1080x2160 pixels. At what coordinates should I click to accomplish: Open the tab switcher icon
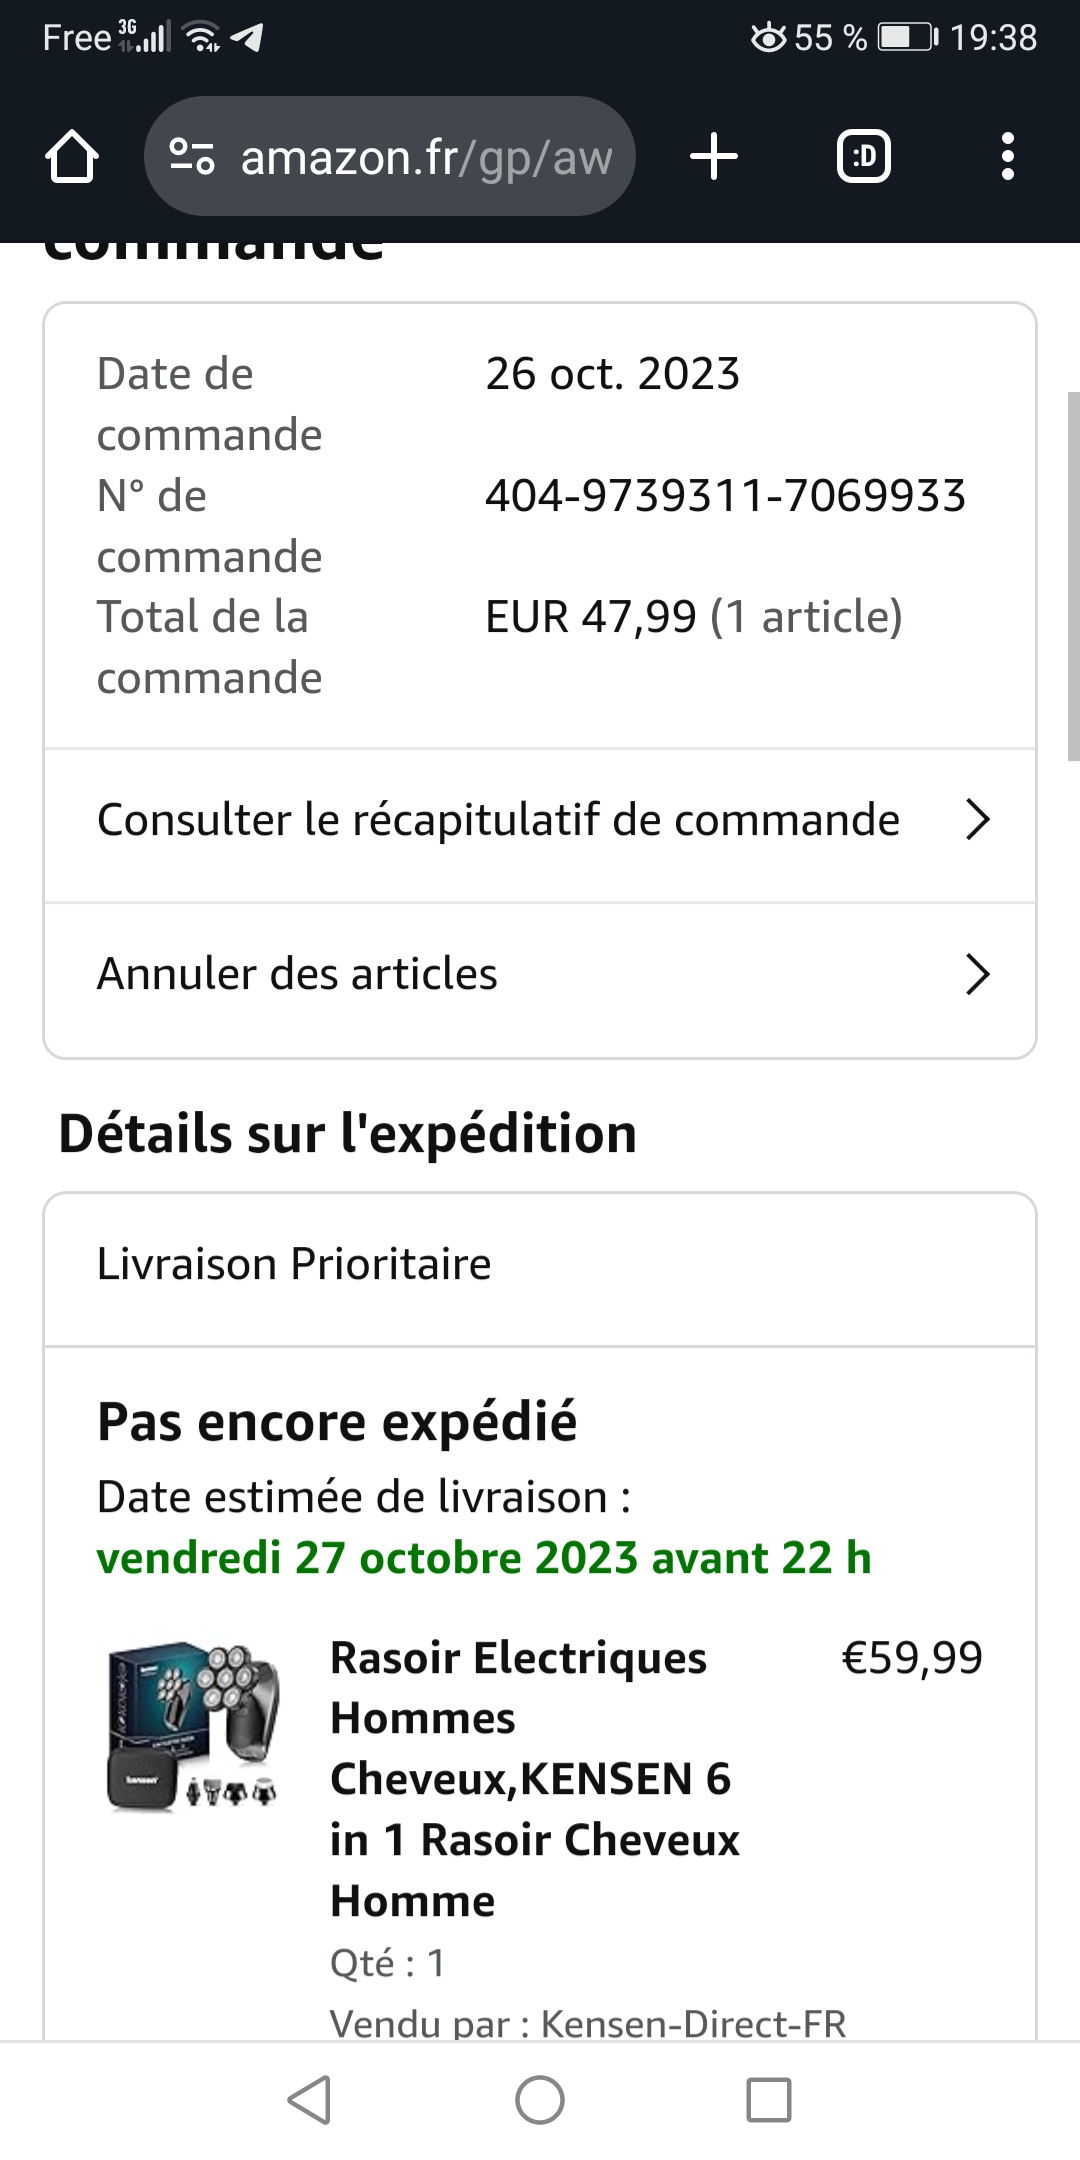point(863,157)
